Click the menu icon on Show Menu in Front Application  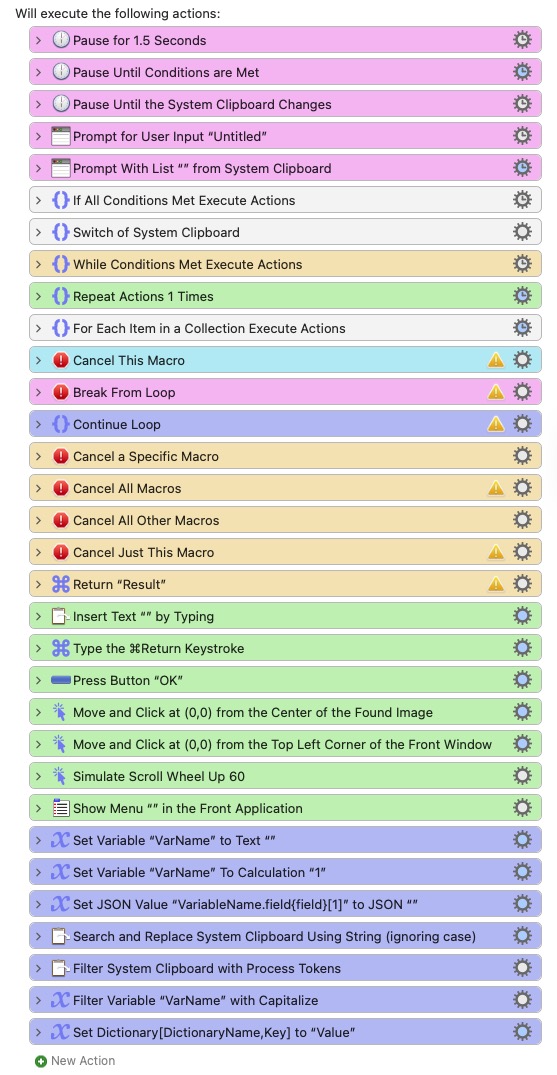coord(61,808)
